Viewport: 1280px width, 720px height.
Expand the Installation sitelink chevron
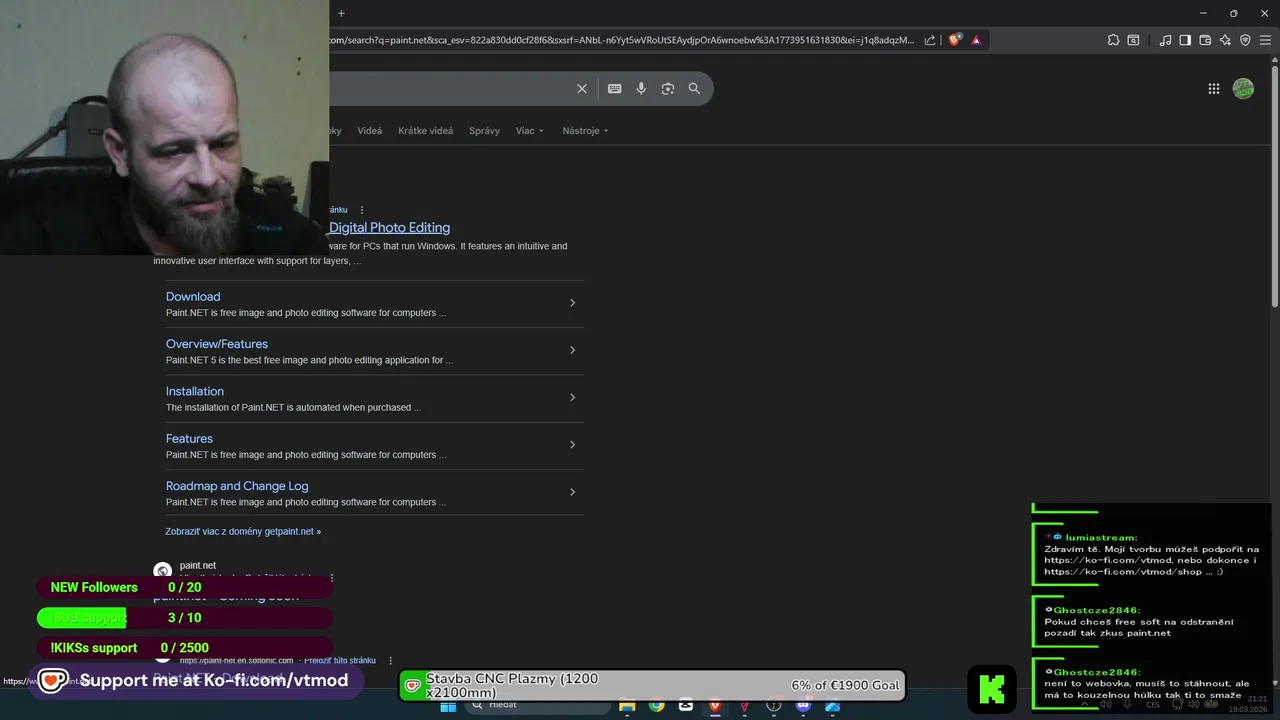point(572,397)
